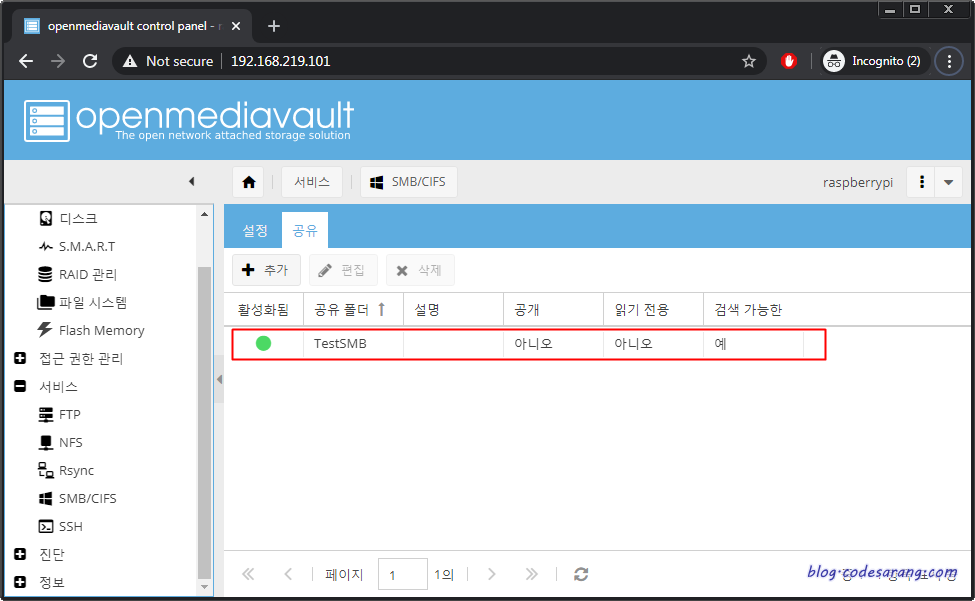Go to last page of the grid

coord(531,574)
